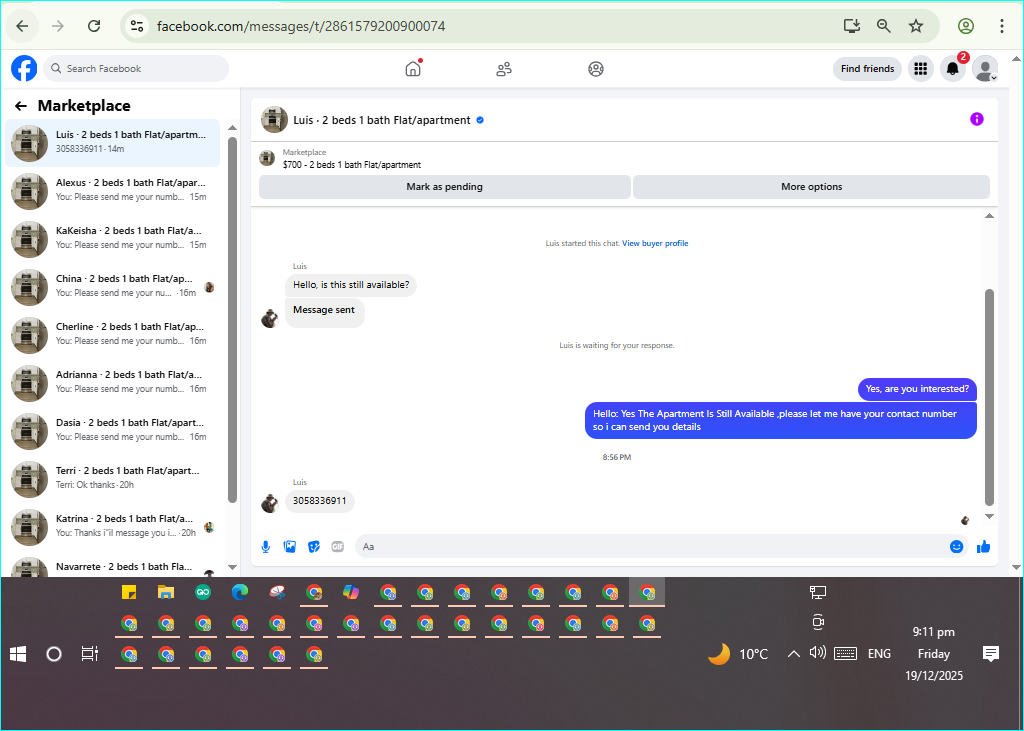Bookmark this page with the star icon
1024x731 pixels.
tap(916, 26)
